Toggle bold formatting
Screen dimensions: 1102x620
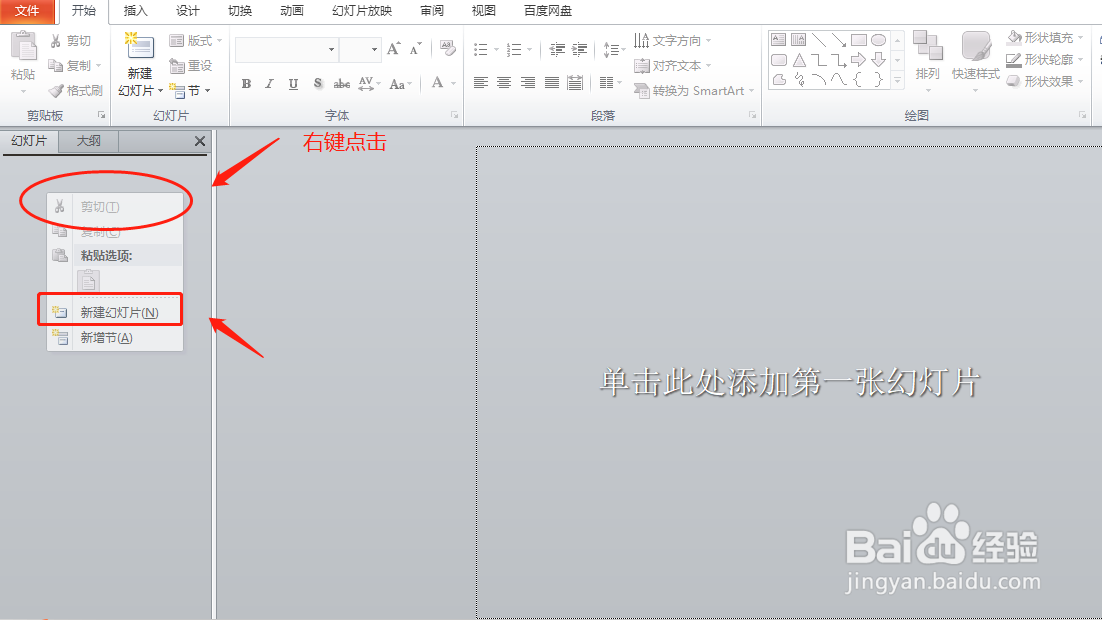tap(245, 84)
